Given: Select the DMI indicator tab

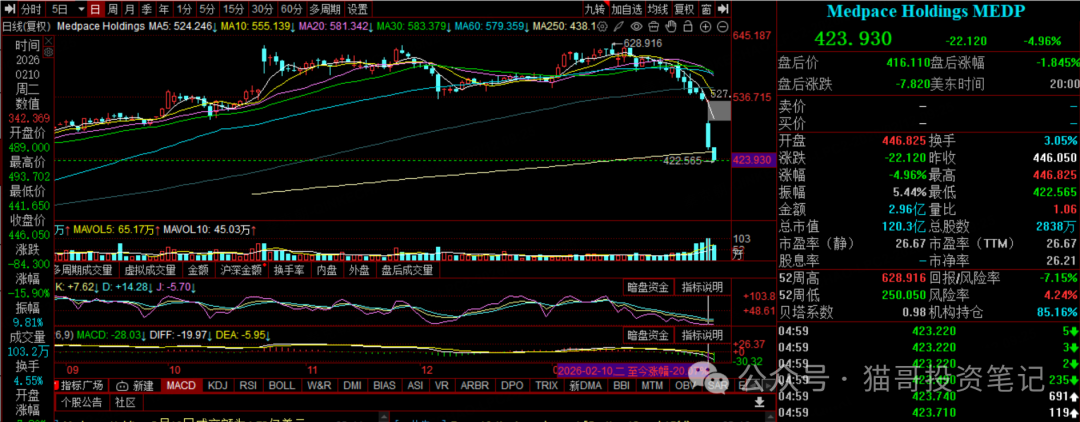Looking at the screenshot, I should (353, 385).
